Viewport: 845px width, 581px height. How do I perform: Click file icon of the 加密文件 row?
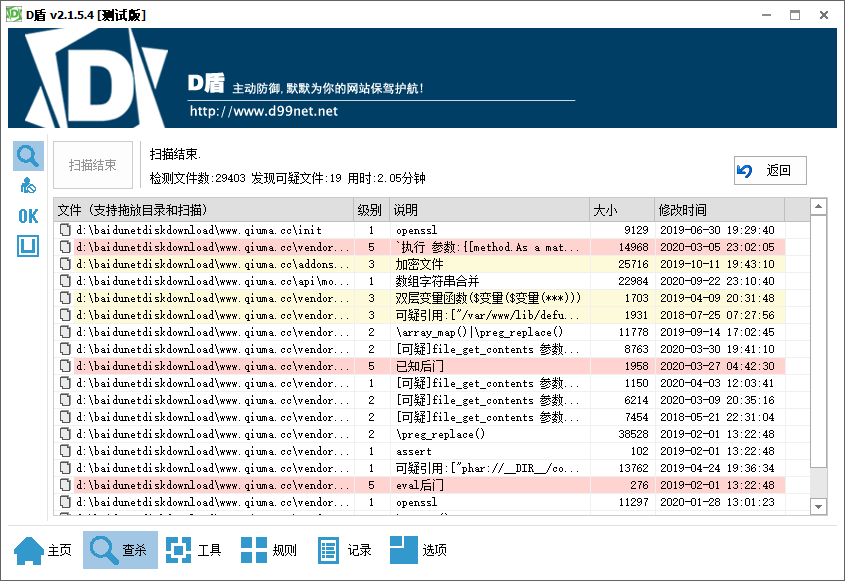[65, 264]
